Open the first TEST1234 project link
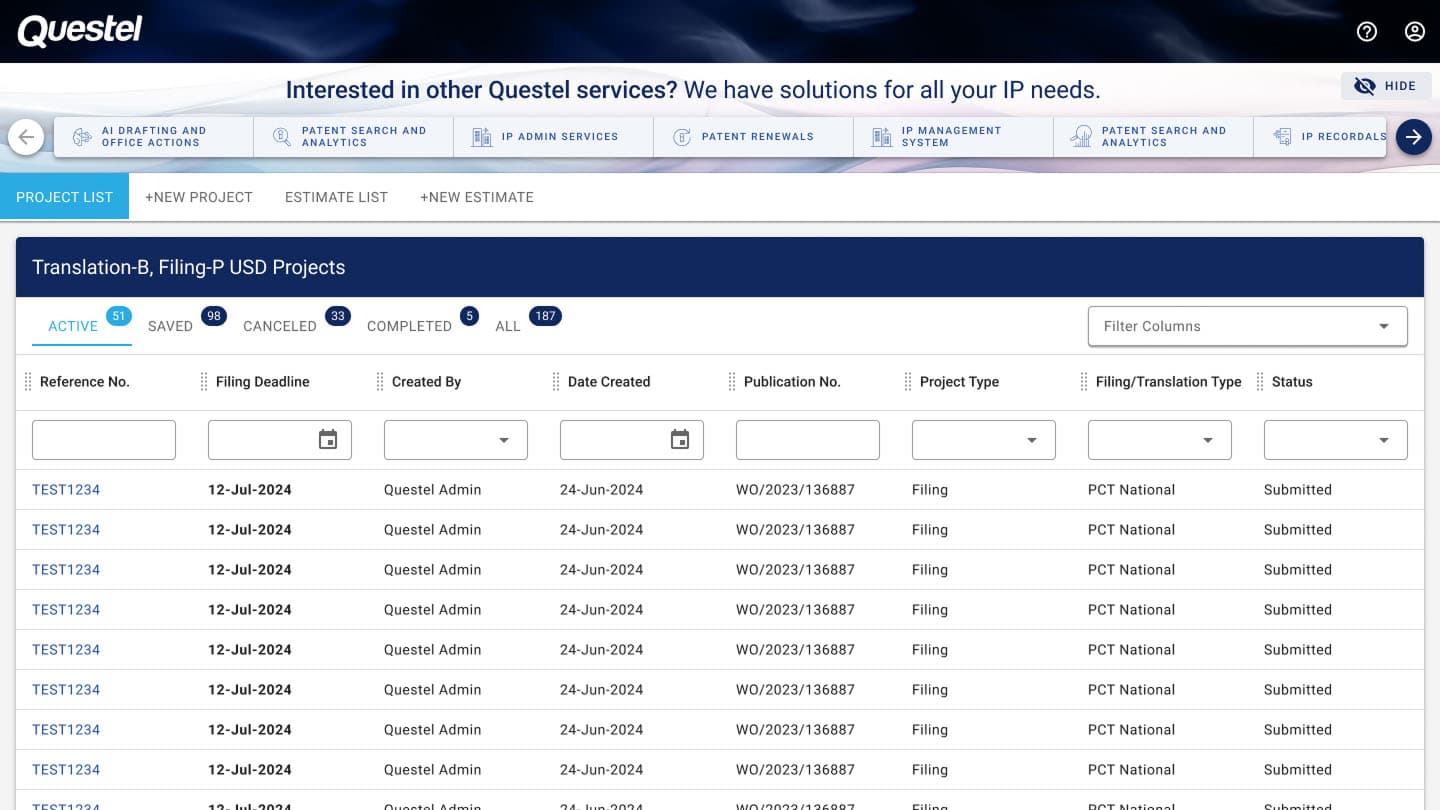This screenshot has height=810, width=1440. [x=66, y=490]
